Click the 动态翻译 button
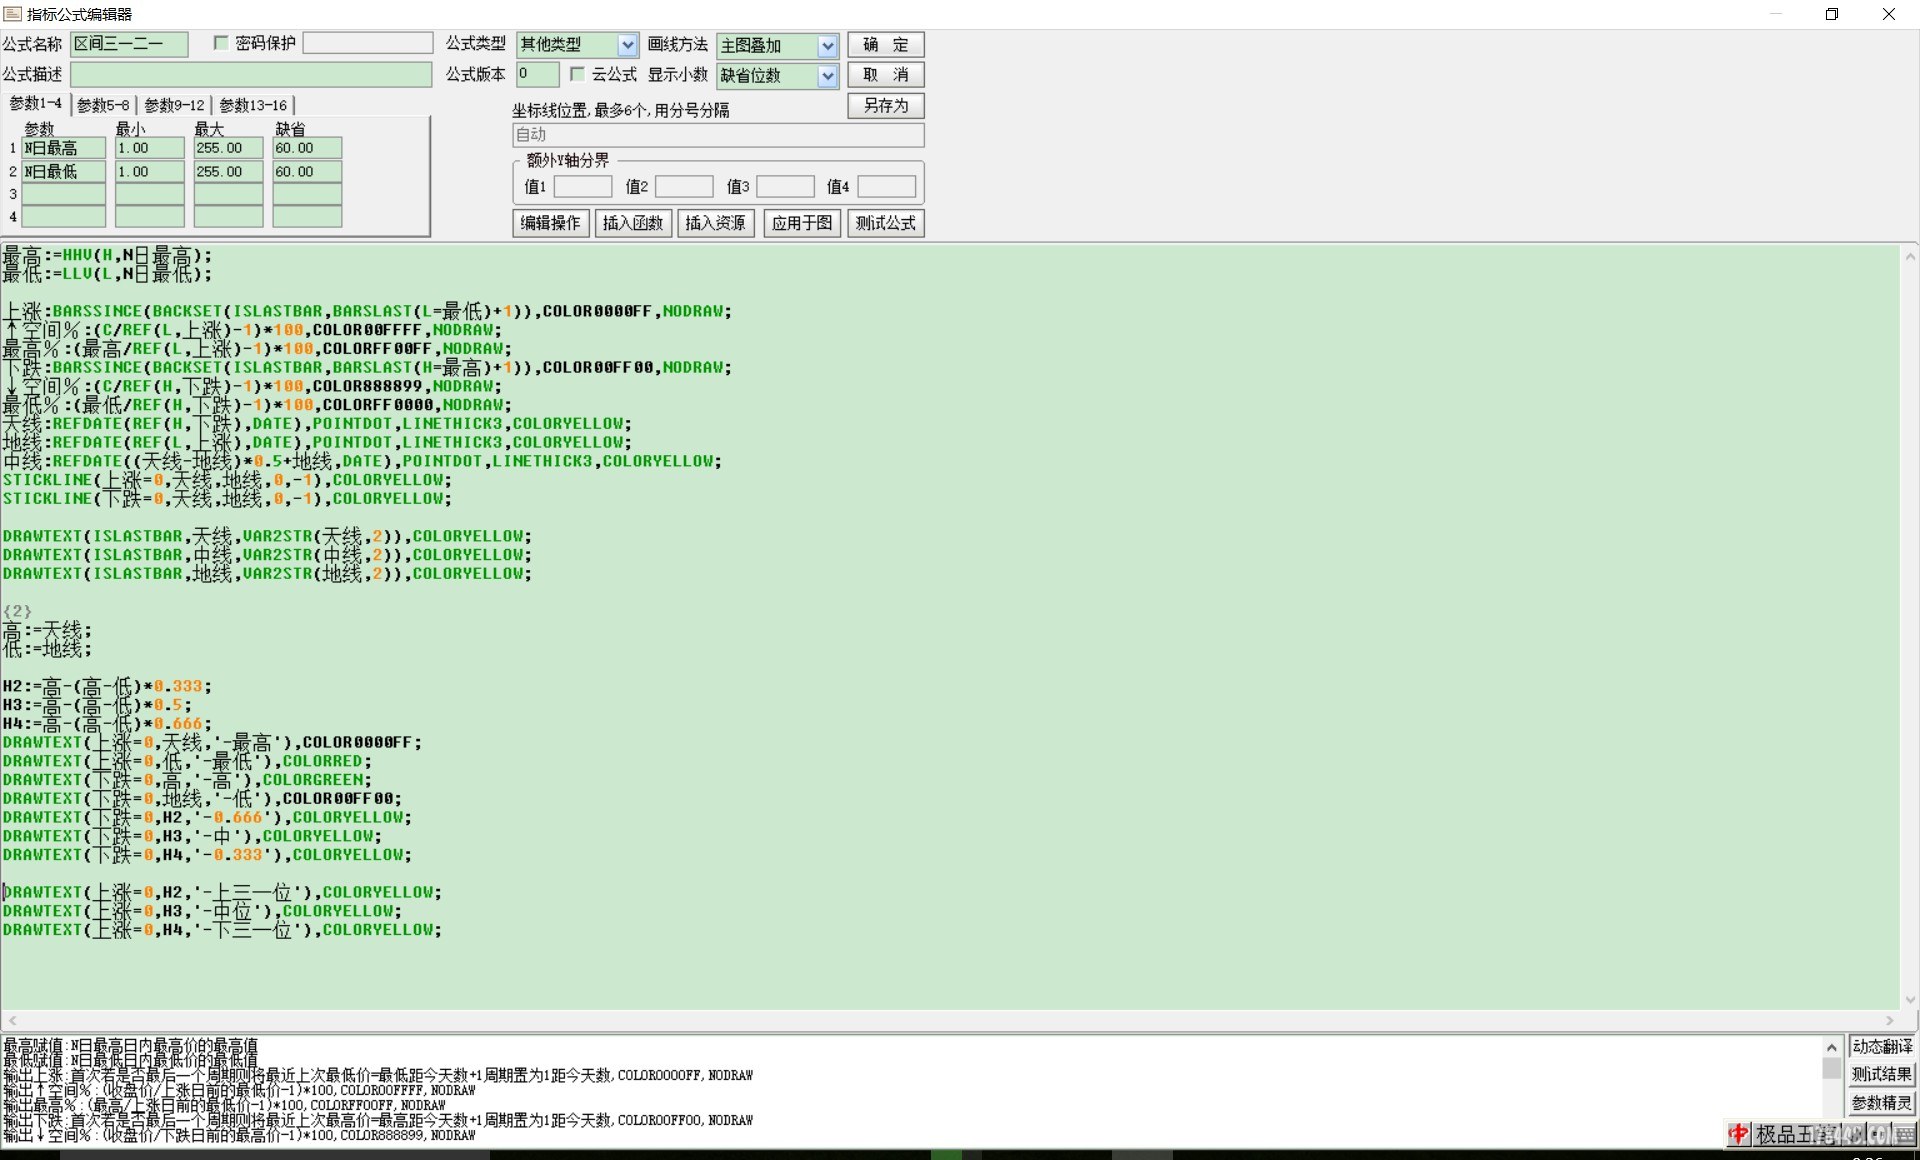Image resolution: width=1920 pixels, height=1160 pixels. tap(1882, 1047)
